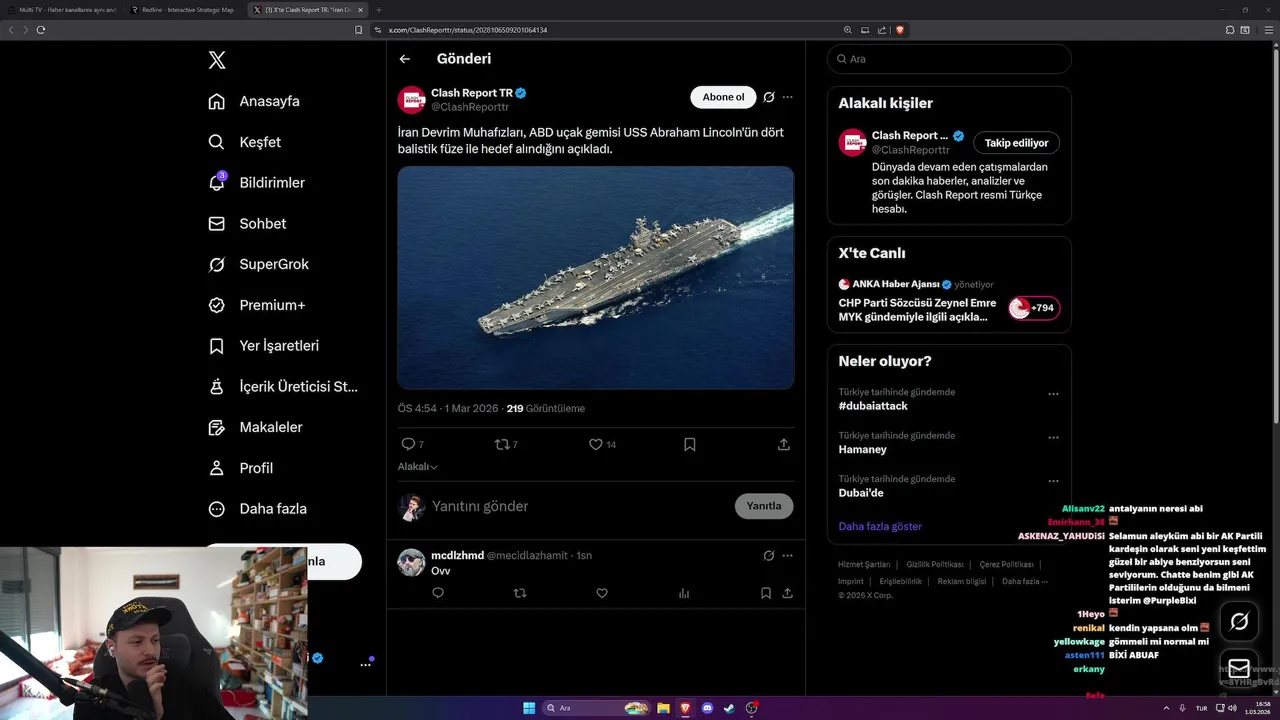The image size is (1280, 720).
Task: Click the Grok icon on mcdlzhmd reply
Action: (769, 555)
